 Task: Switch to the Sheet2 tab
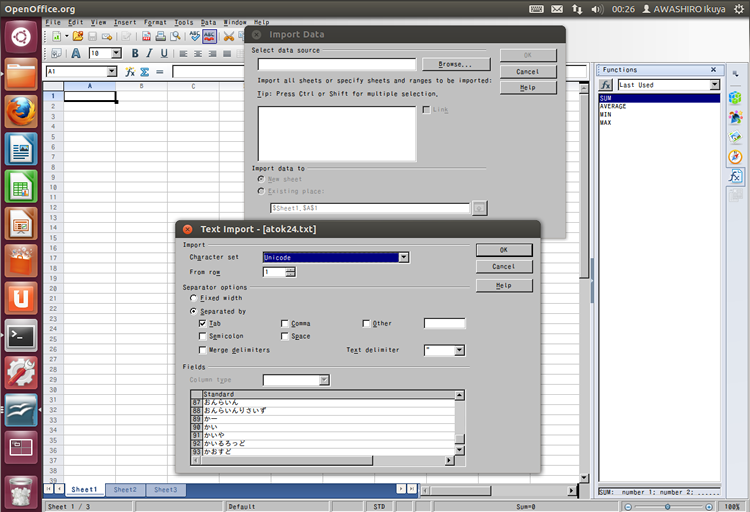[125, 490]
